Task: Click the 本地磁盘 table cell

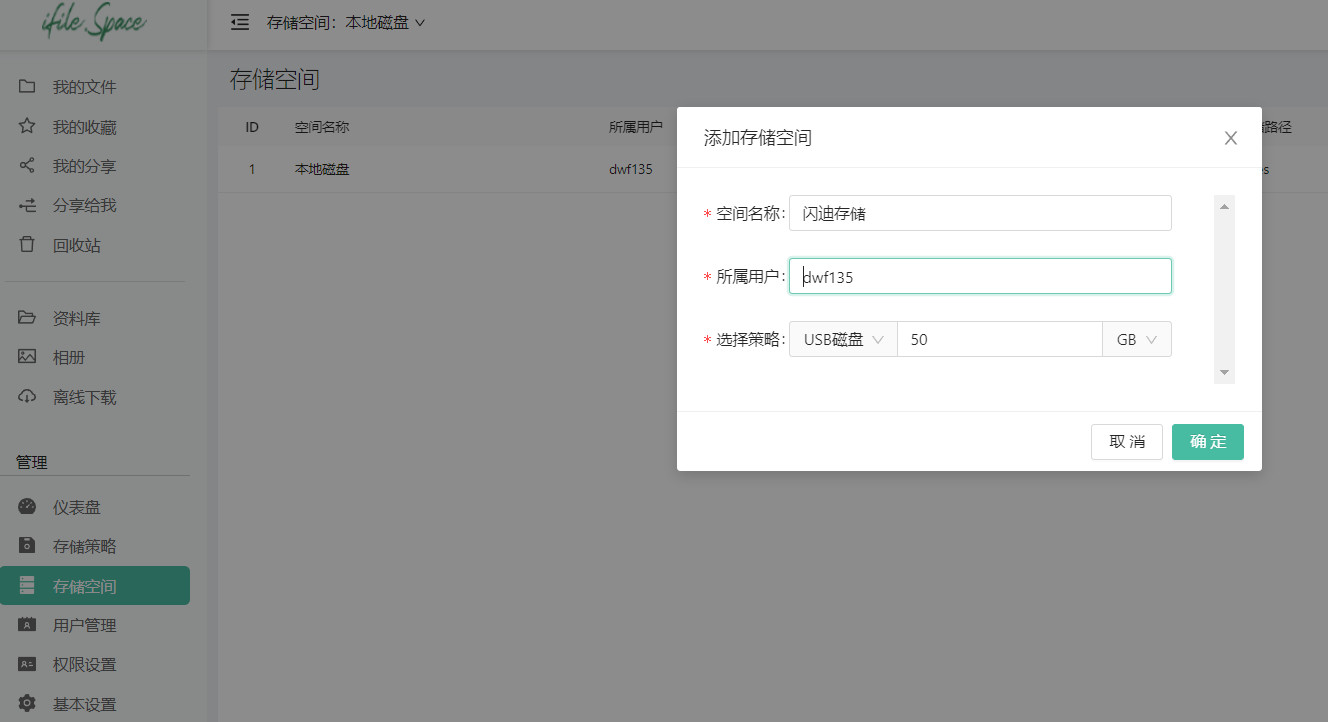Action: 322,169
